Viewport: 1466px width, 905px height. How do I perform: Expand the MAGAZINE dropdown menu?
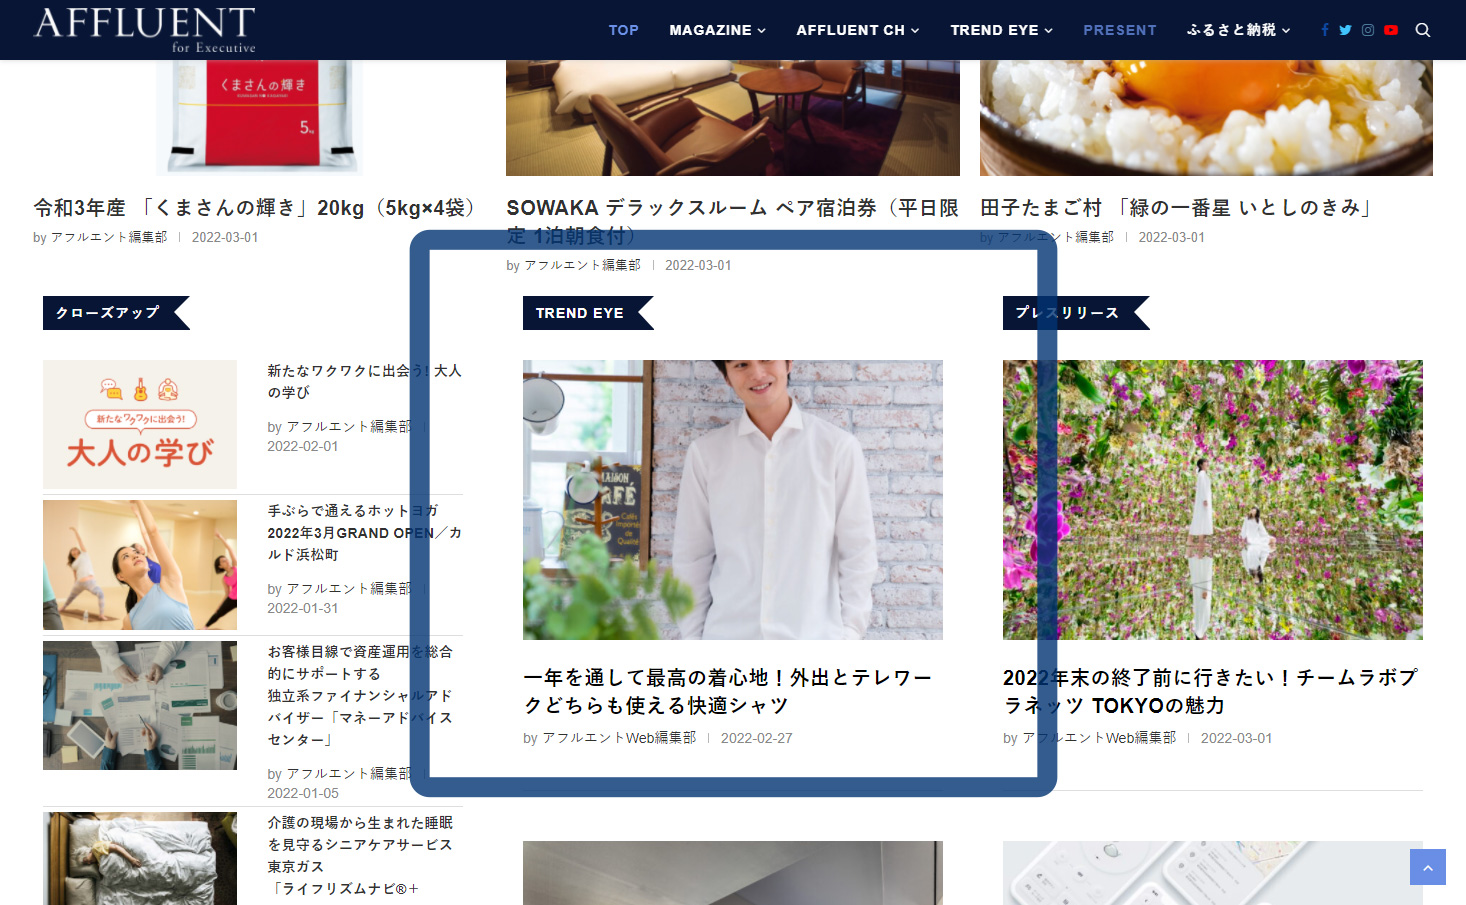(717, 30)
